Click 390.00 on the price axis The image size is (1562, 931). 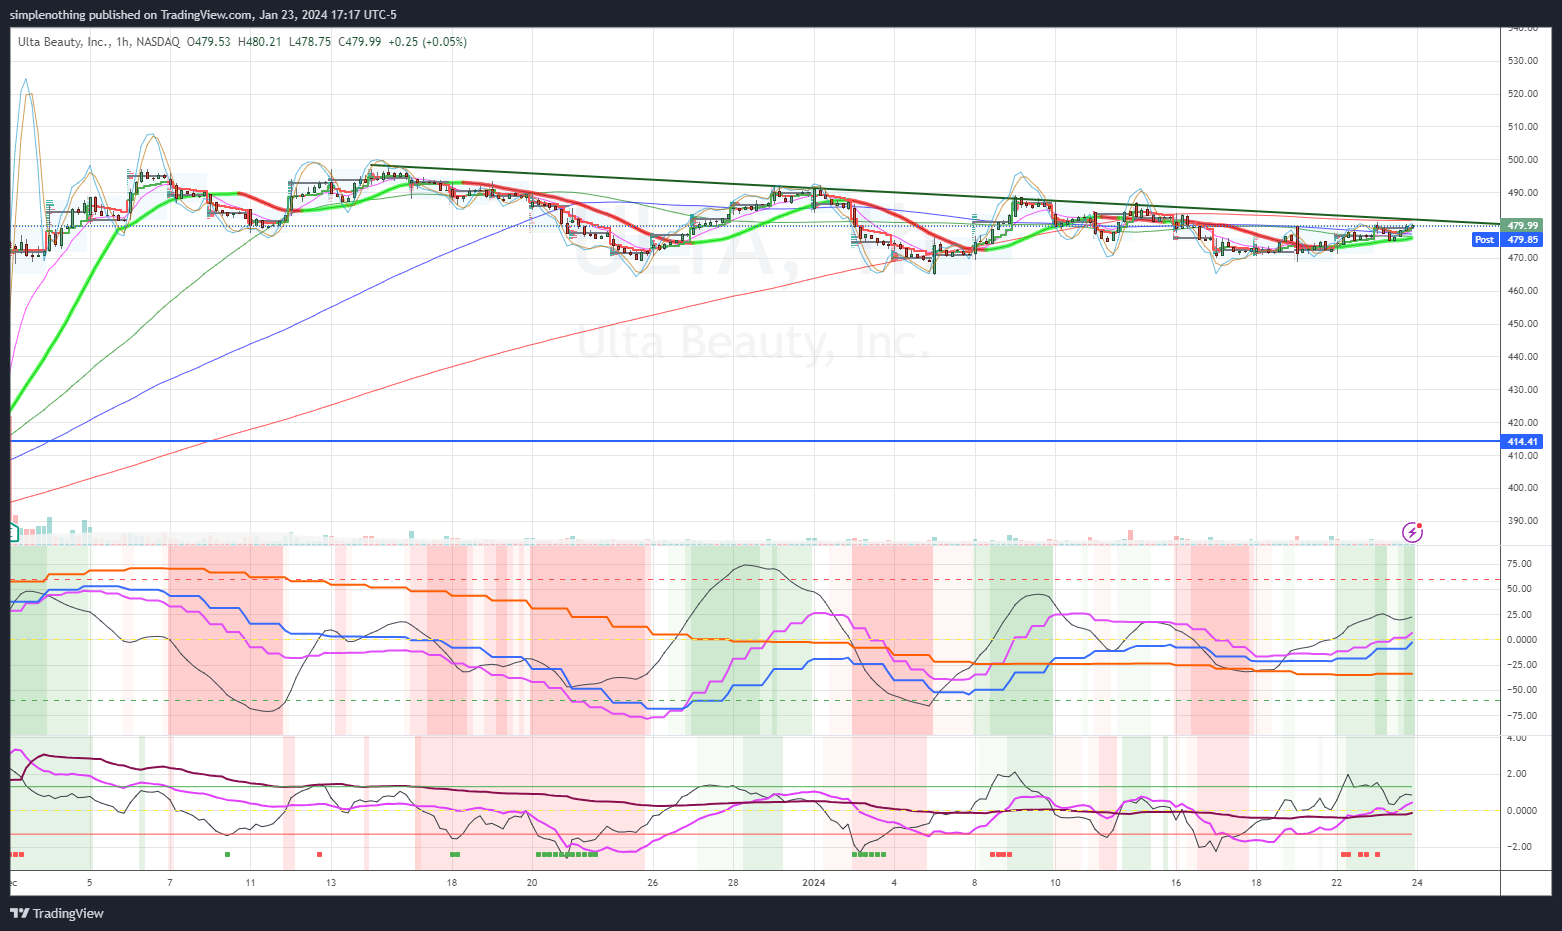pyautogui.click(x=1523, y=521)
